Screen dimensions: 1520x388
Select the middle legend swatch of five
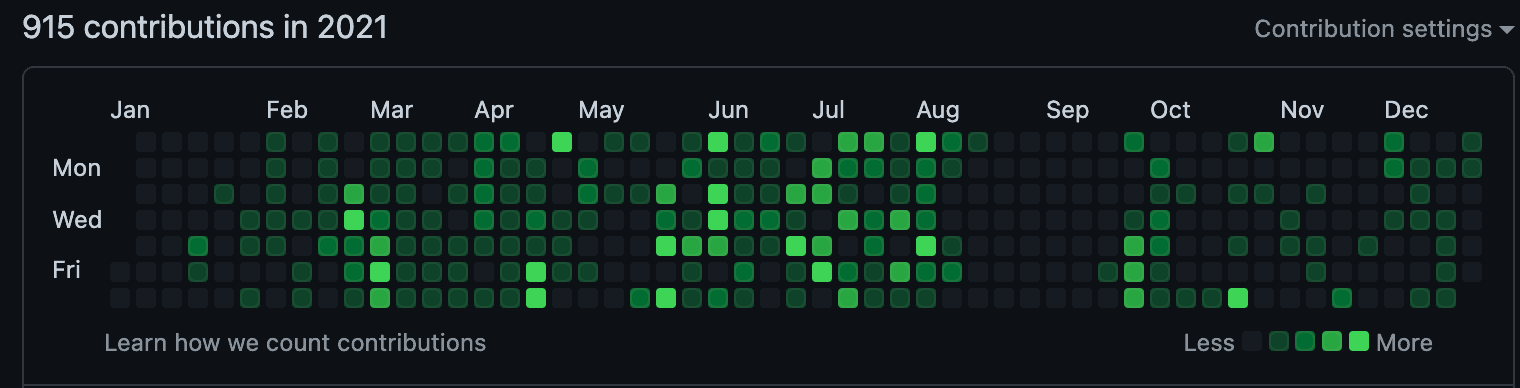coord(1304,342)
